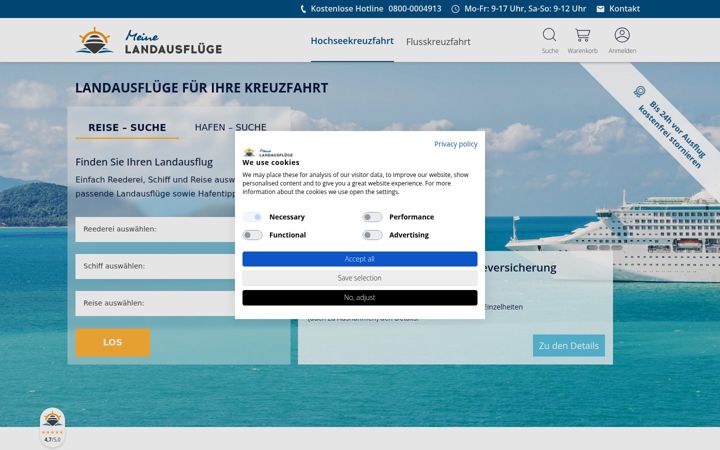Open the Suche search icon
The width and height of the screenshot is (720, 450).
click(x=549, y=35)
